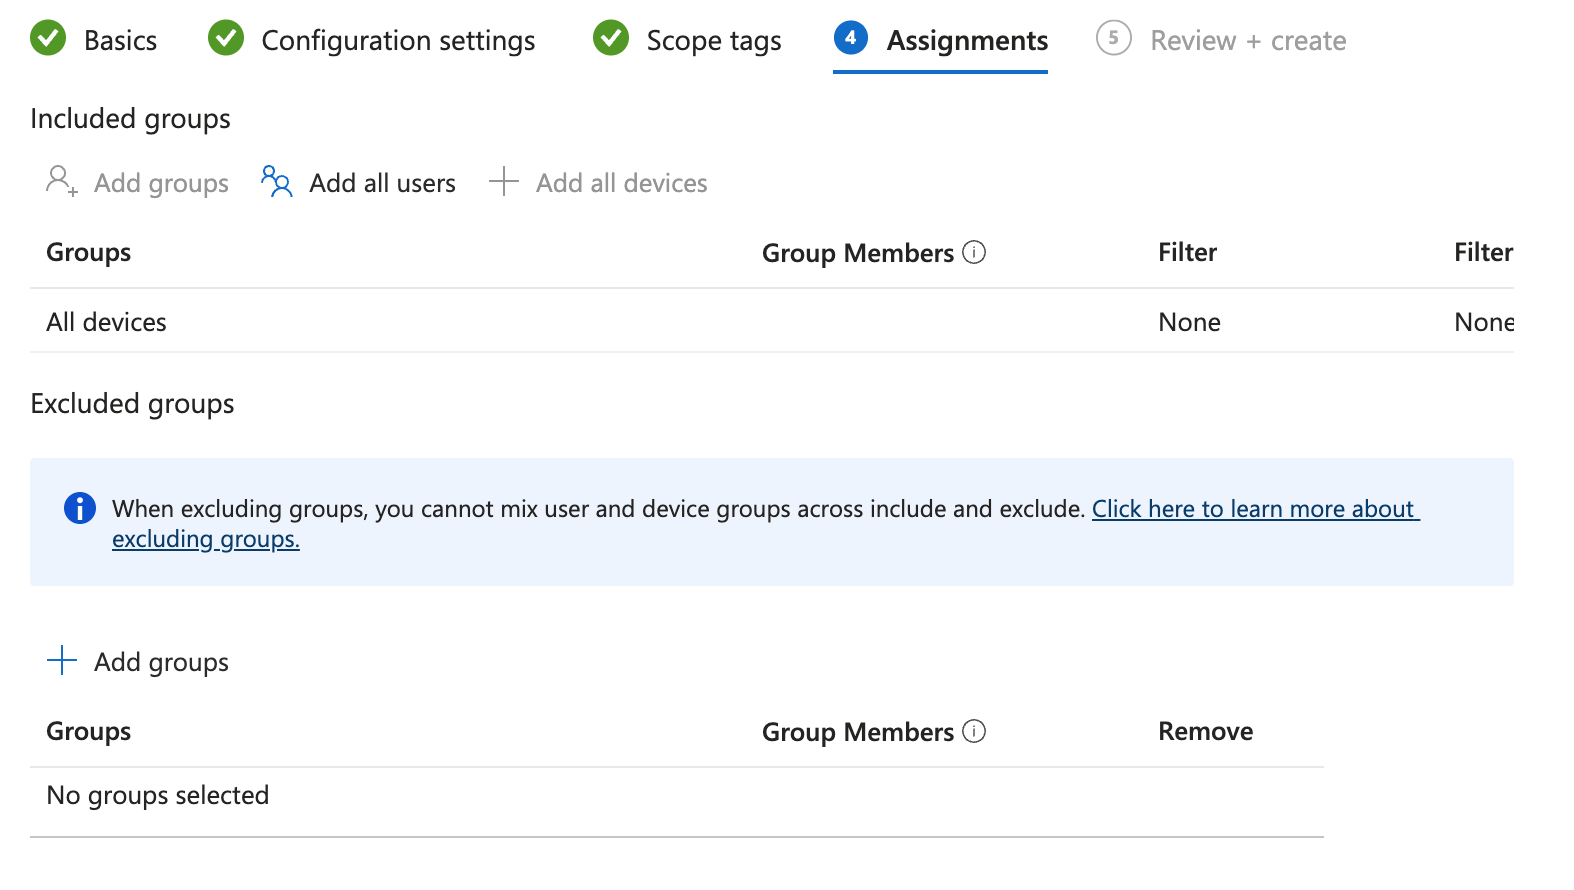Click the person icon beside Add groups under Included groups

(x=61, y=181)
